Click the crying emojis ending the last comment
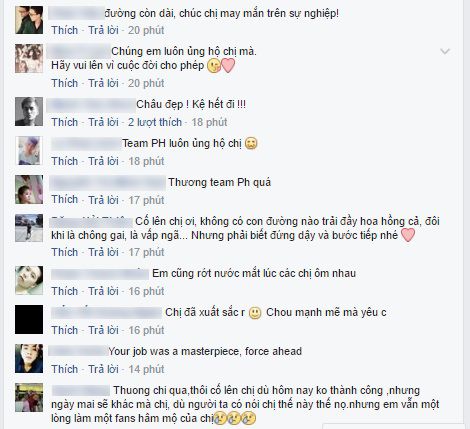 235,418
